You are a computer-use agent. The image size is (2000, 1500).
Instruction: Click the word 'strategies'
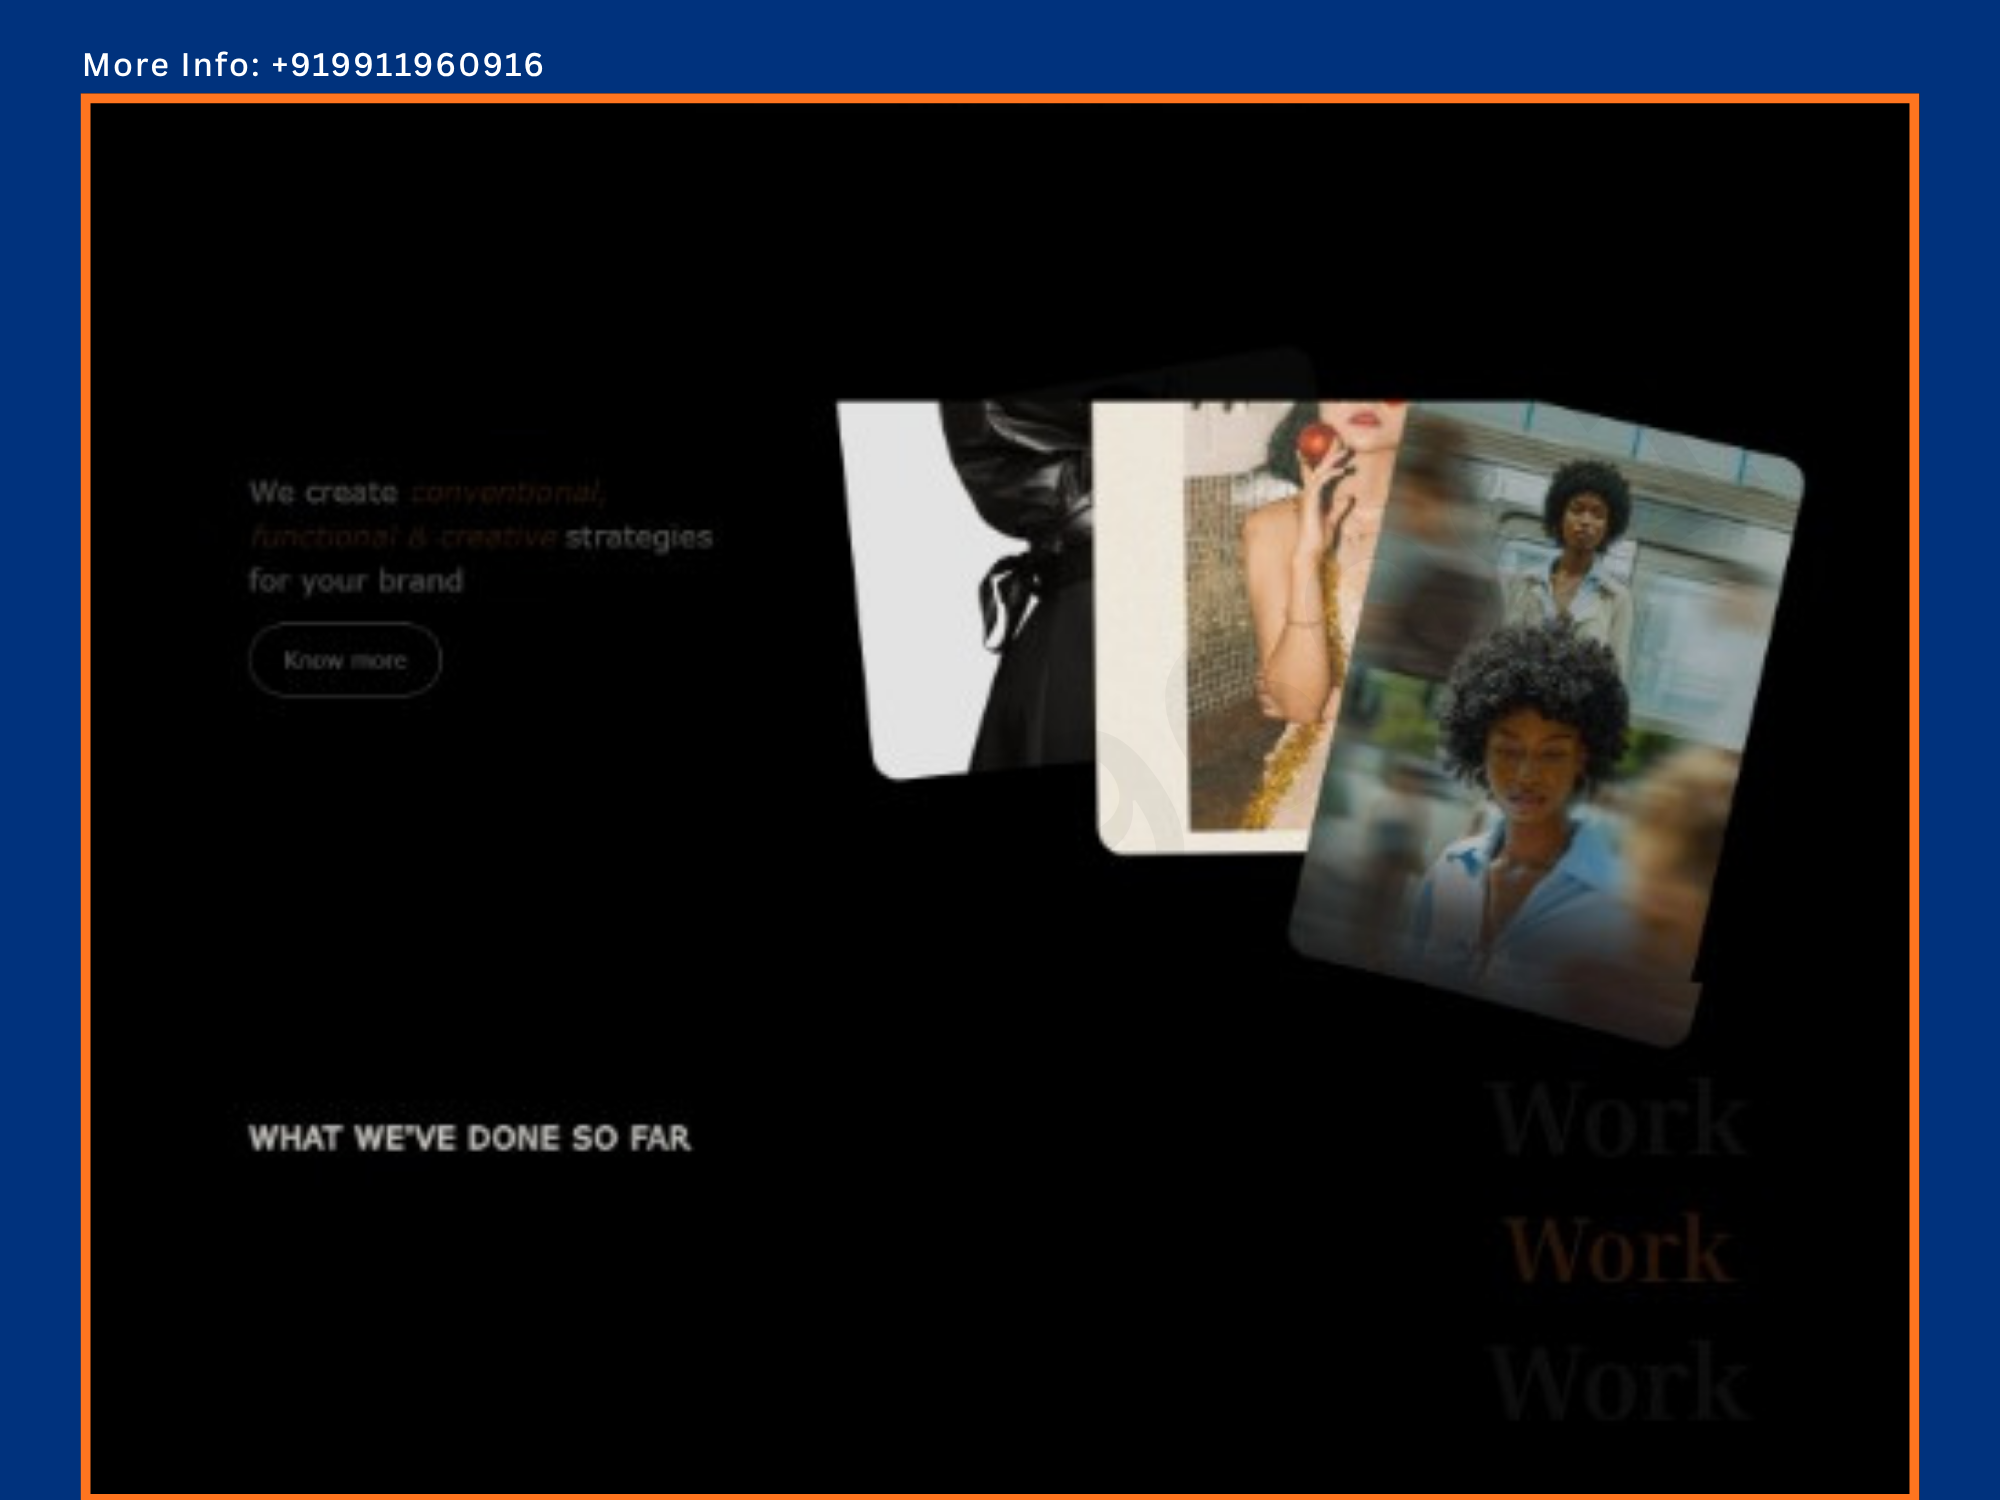click(x=639, y=537)
